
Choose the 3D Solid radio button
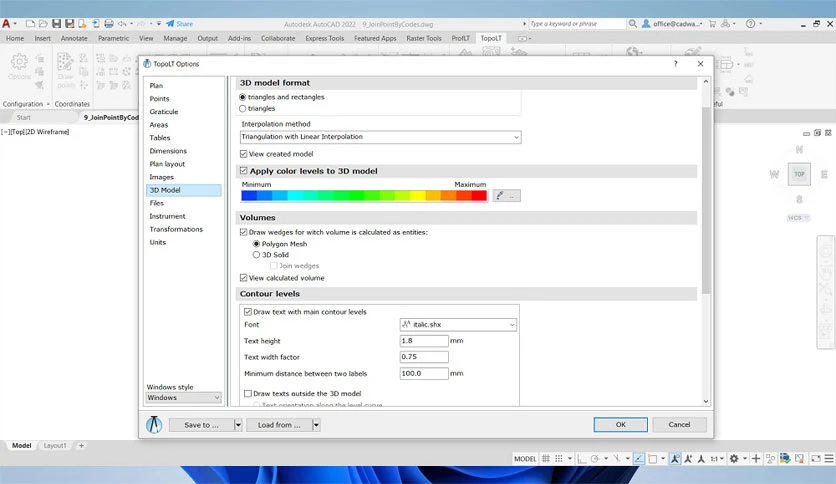pos(256,255)
